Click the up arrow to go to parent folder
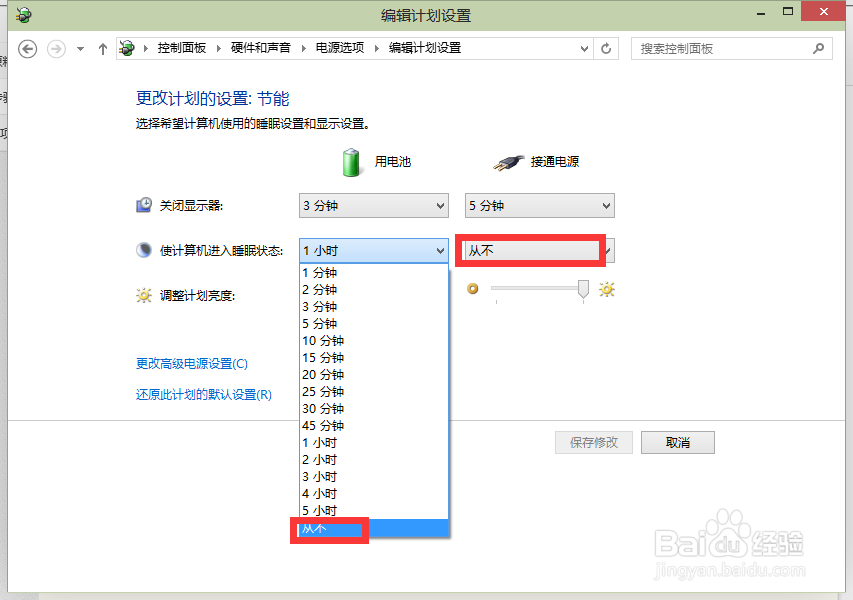The height and width of the screenshot is (600, 853). coord(103,48)
